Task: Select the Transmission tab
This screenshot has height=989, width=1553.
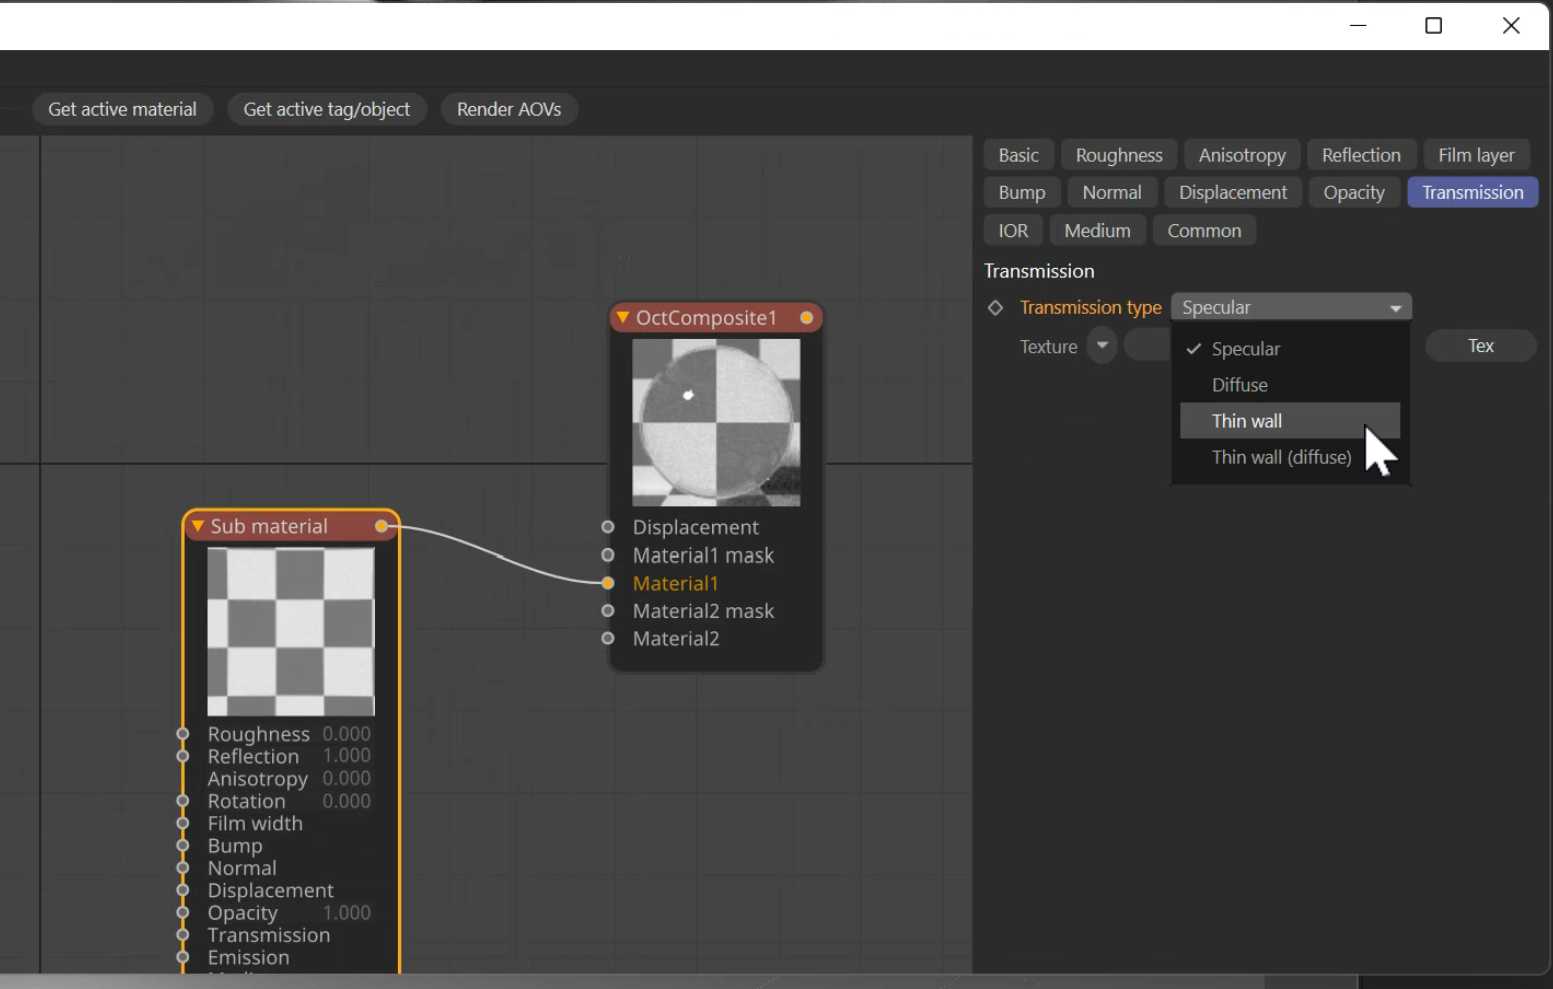Action: [1473, 192]
